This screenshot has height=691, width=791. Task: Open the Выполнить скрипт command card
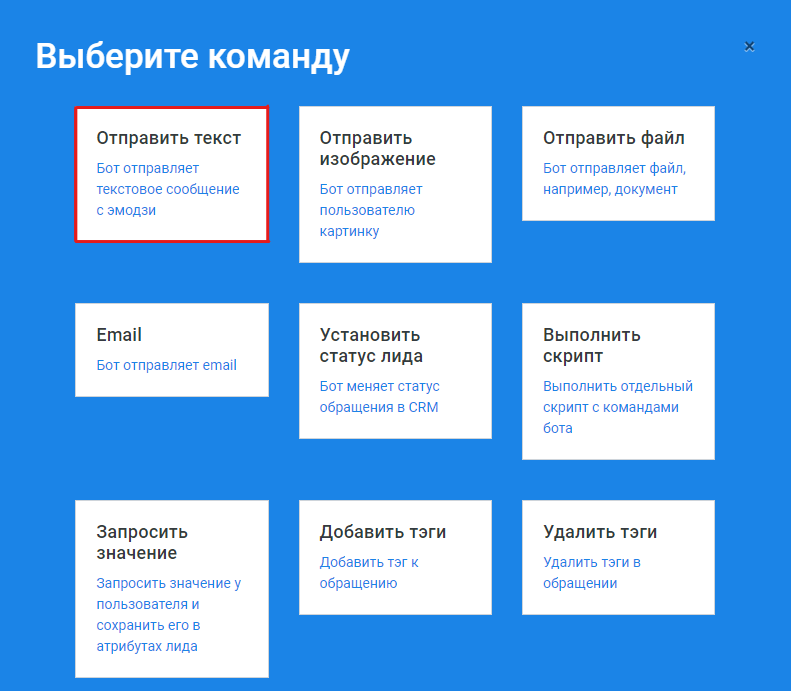[x=618, y=381]
